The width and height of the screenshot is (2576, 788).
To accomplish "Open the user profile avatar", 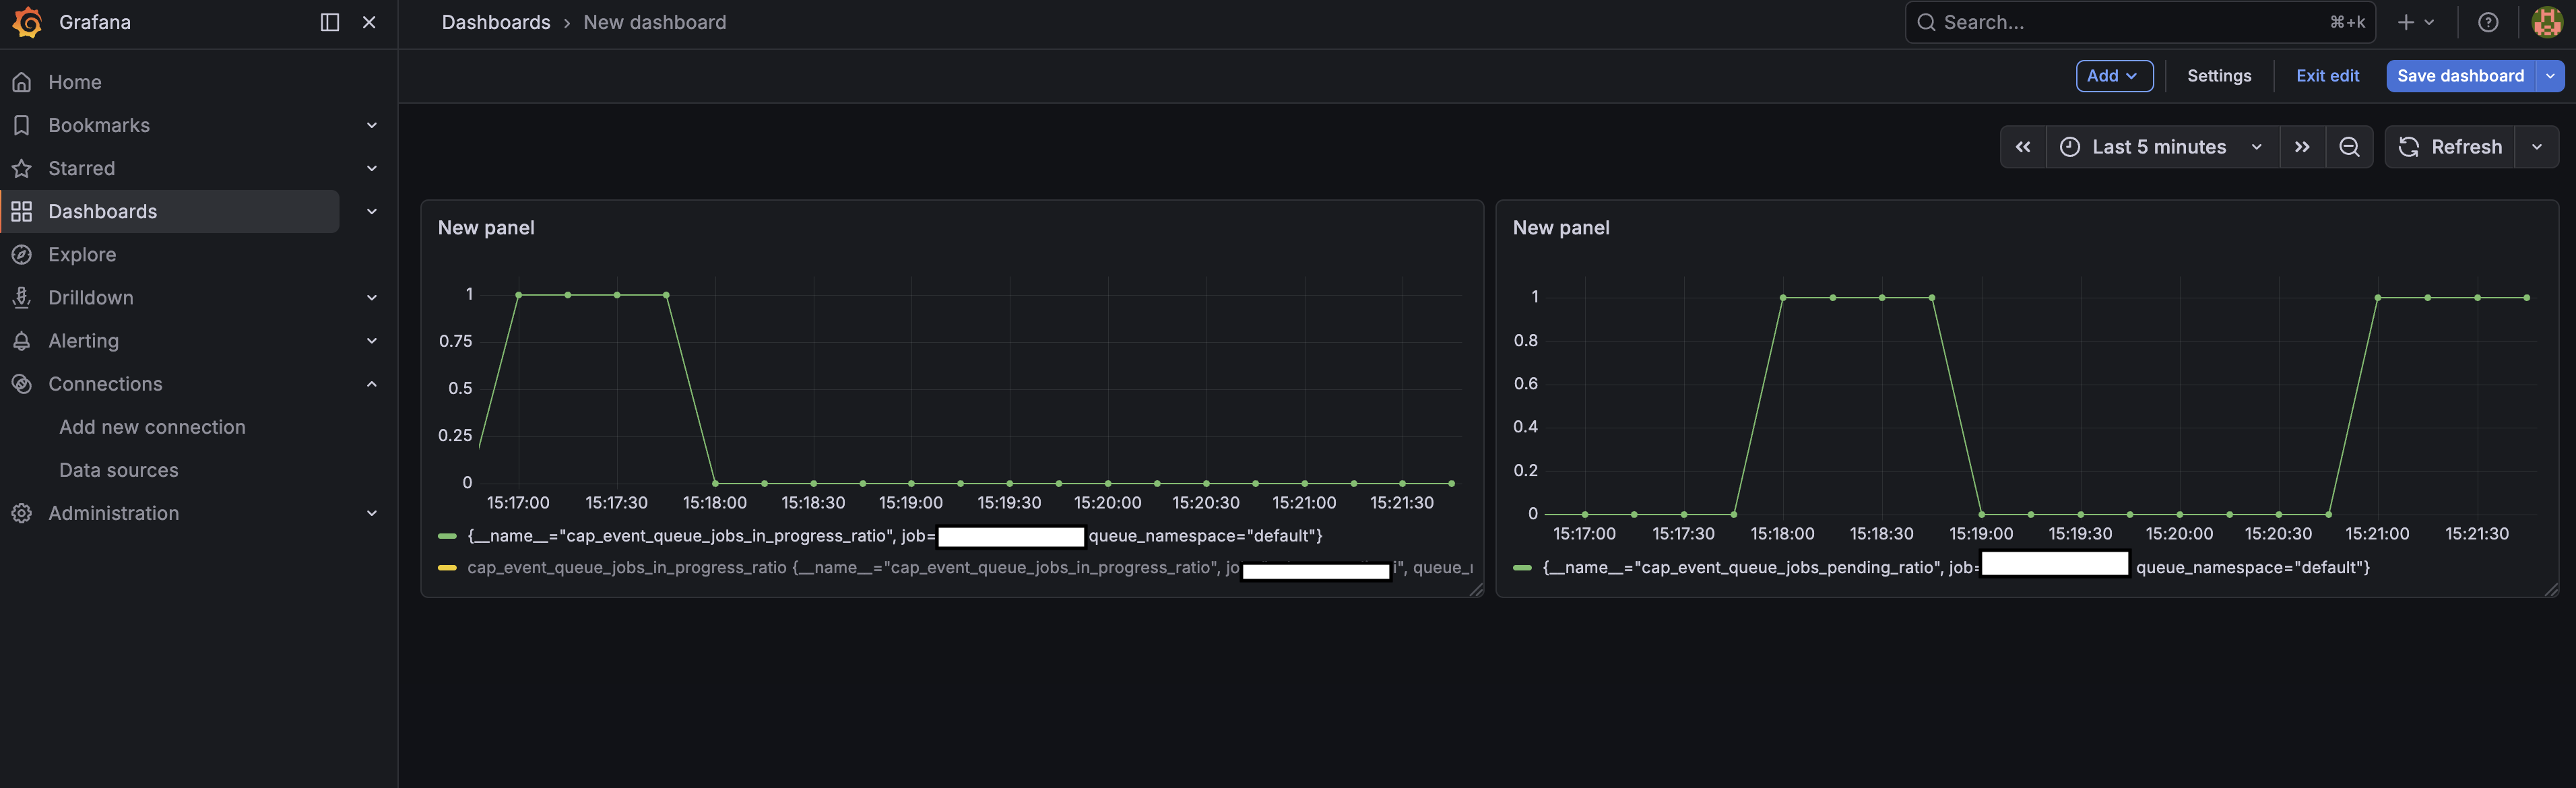I will pos(2546,22).
